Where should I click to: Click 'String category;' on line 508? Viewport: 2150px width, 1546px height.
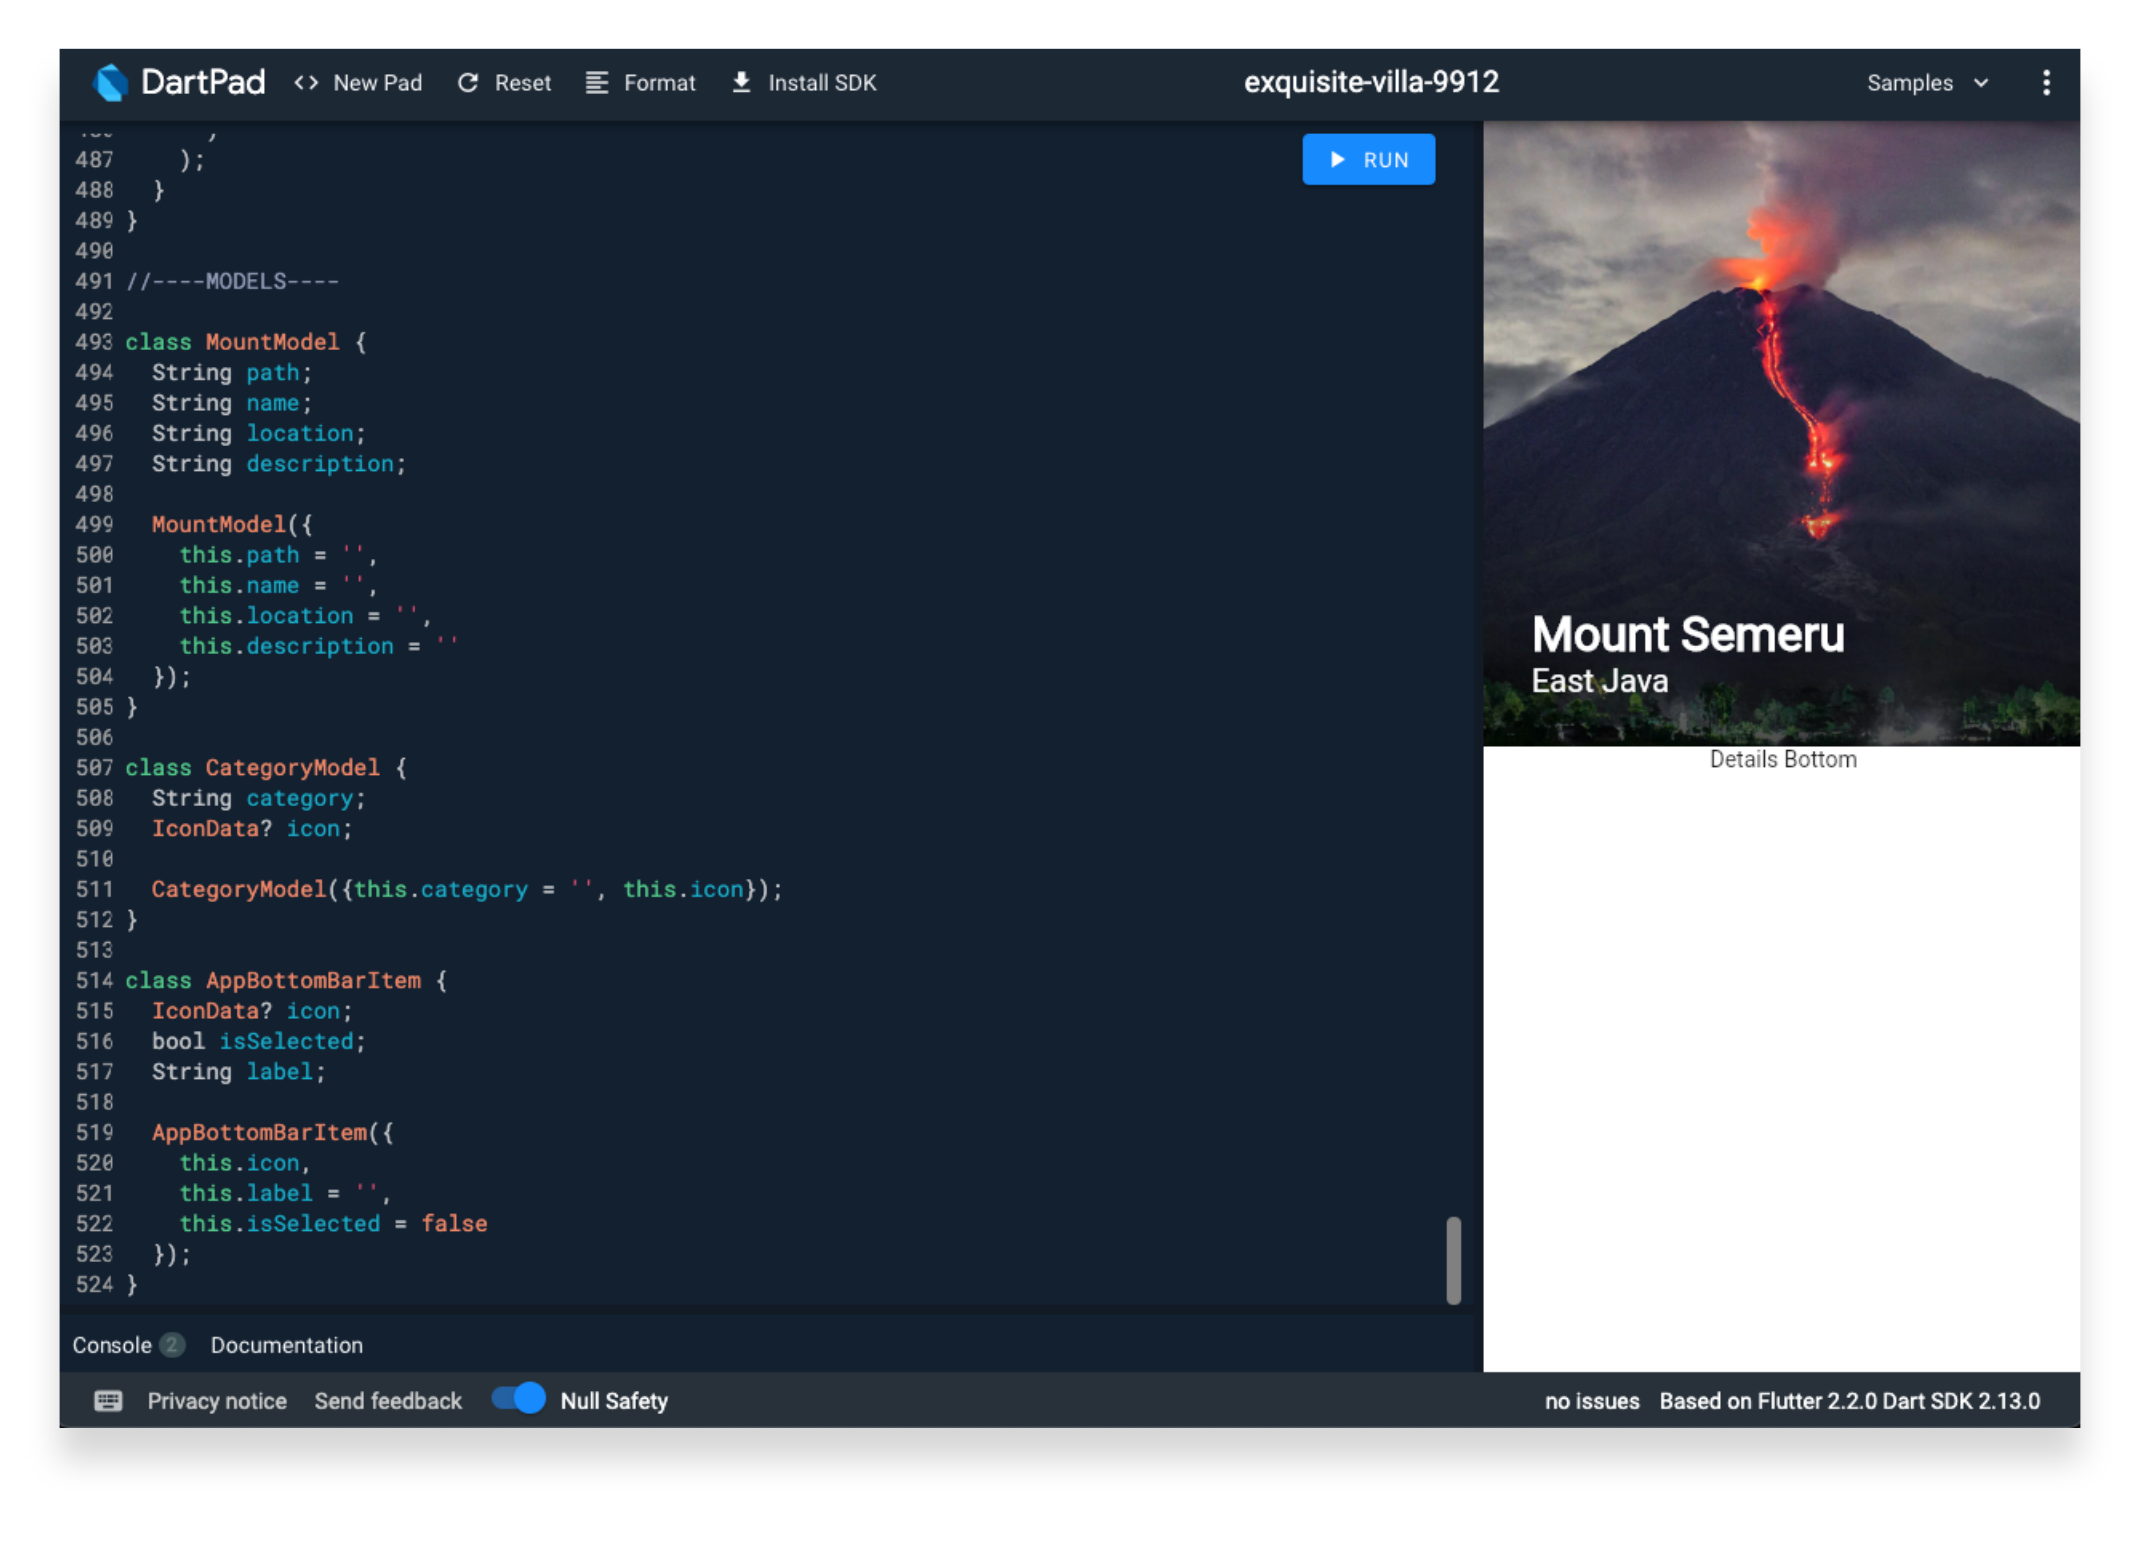[x=259, y=798]
